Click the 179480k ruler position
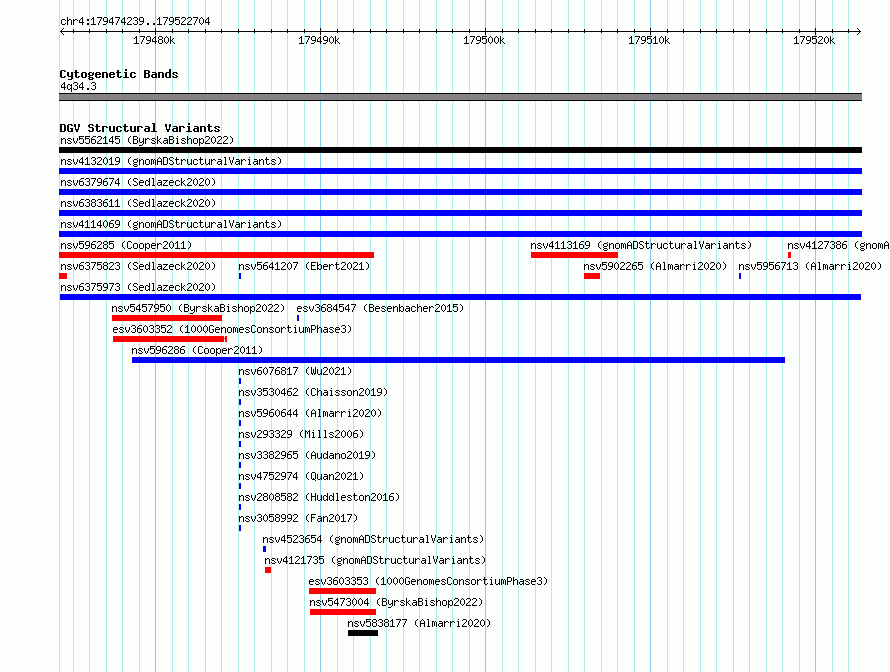Image resolution: width=890 pixels, height=672 pixels. [x=154, y=40]
